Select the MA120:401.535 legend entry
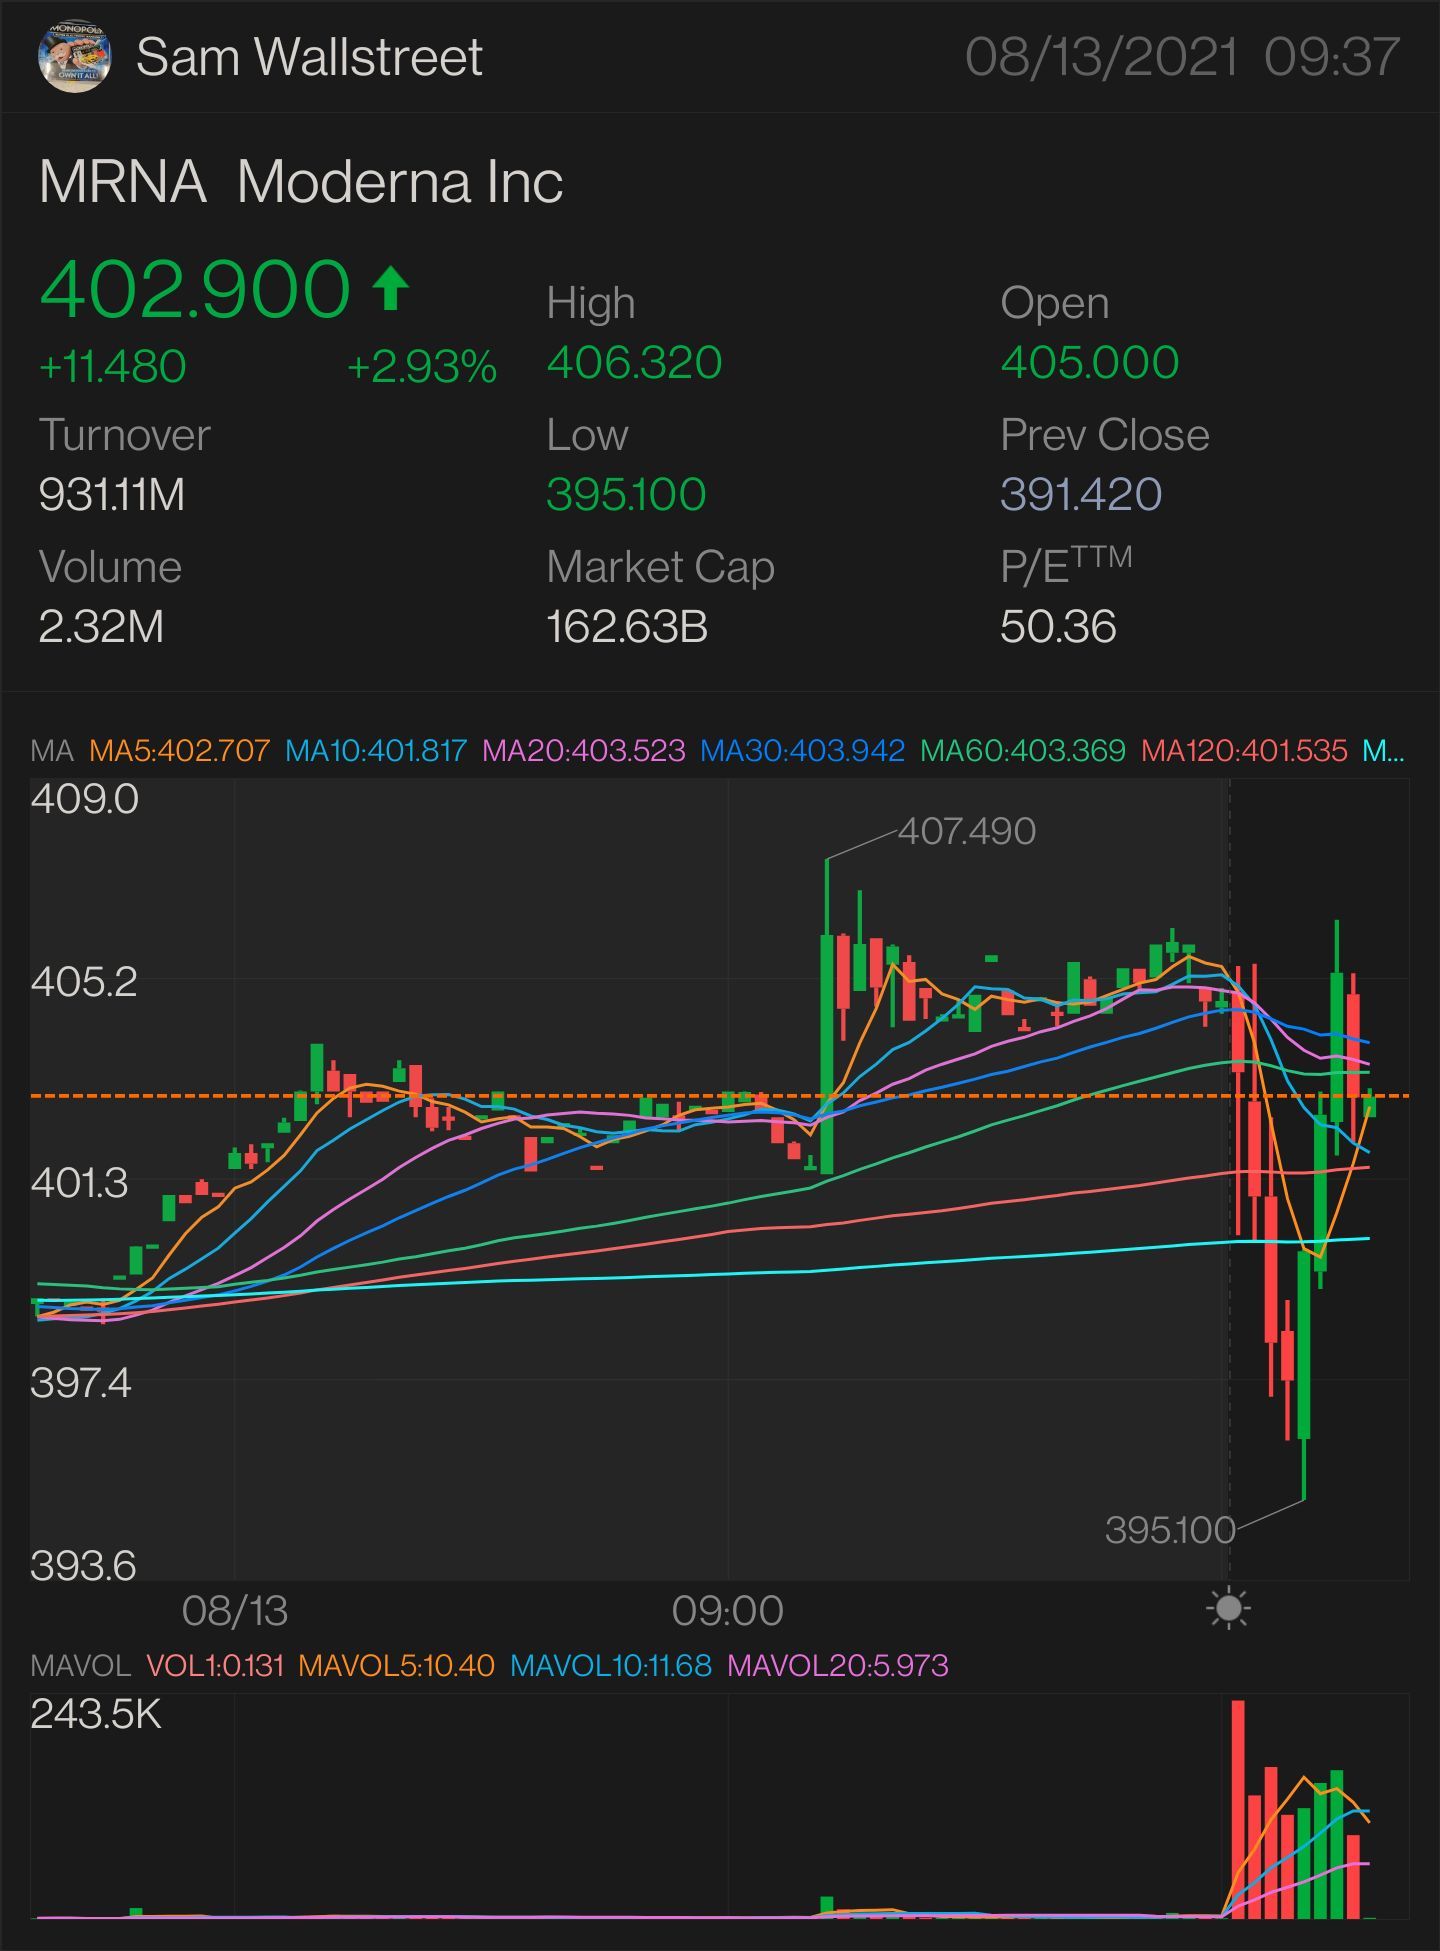Image resolution: width=1440 pixels, height=1951 pixels. click(x=1244, y=750)
